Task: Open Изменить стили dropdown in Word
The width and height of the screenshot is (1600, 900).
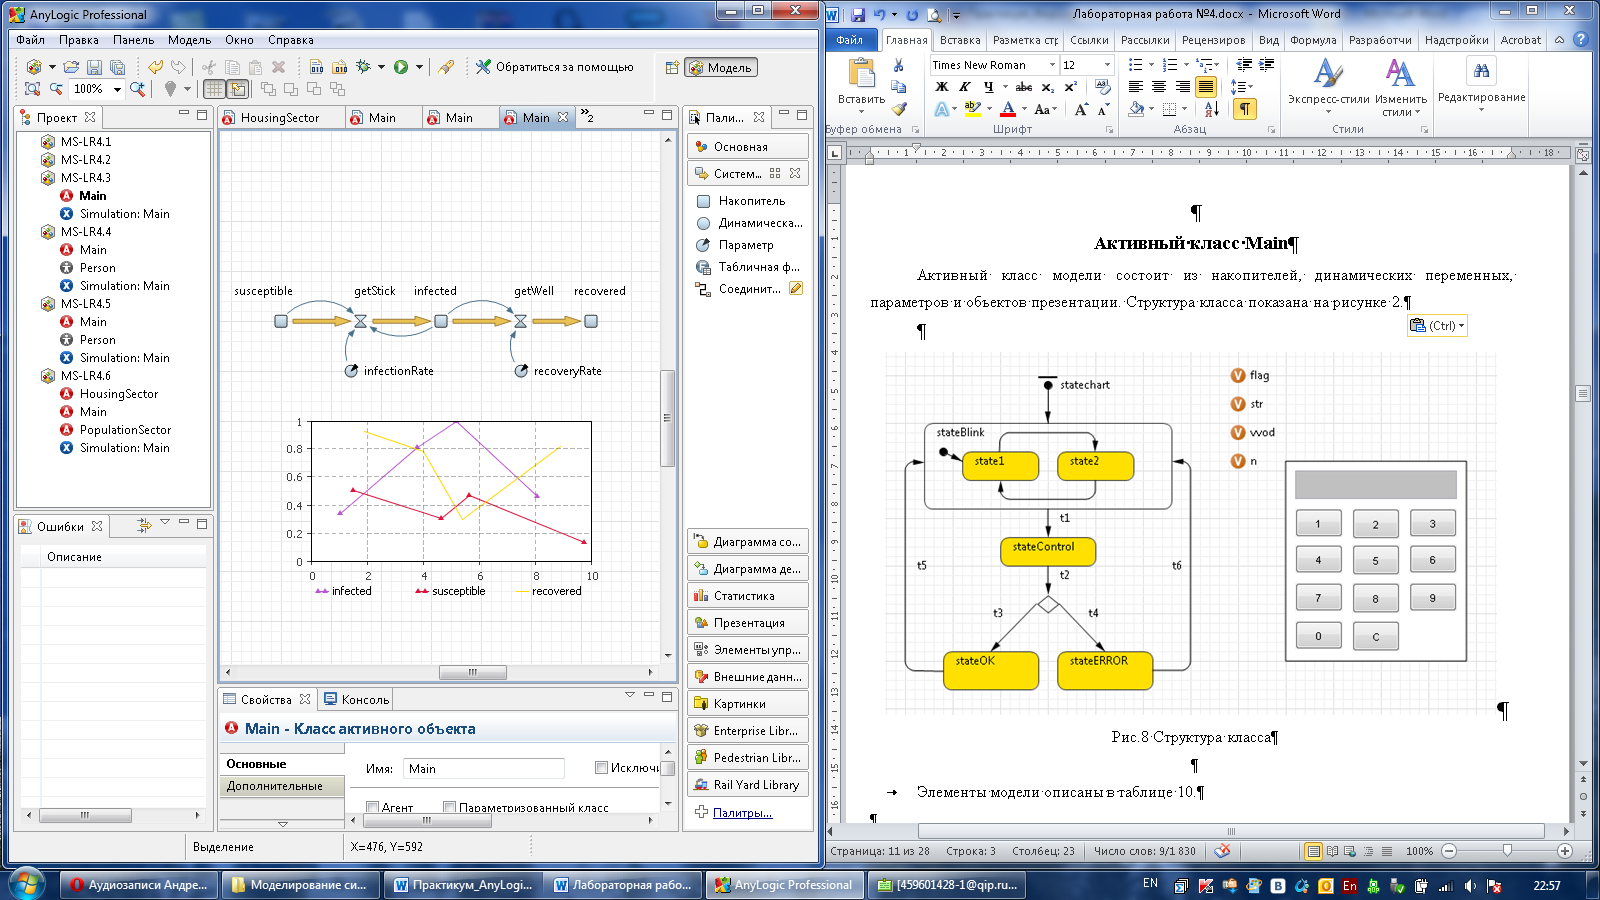Action: [1400, 106]
